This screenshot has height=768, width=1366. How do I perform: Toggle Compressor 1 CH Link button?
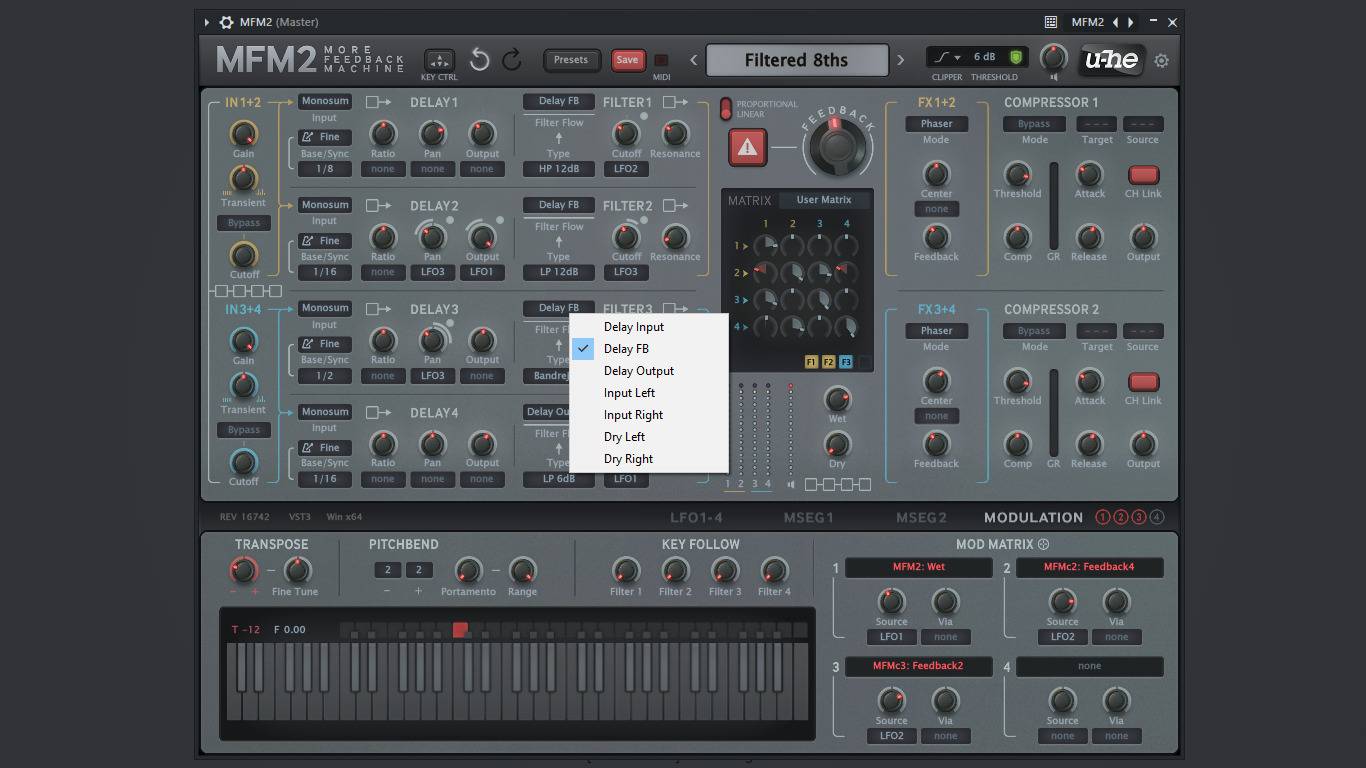click(1143, 175)
